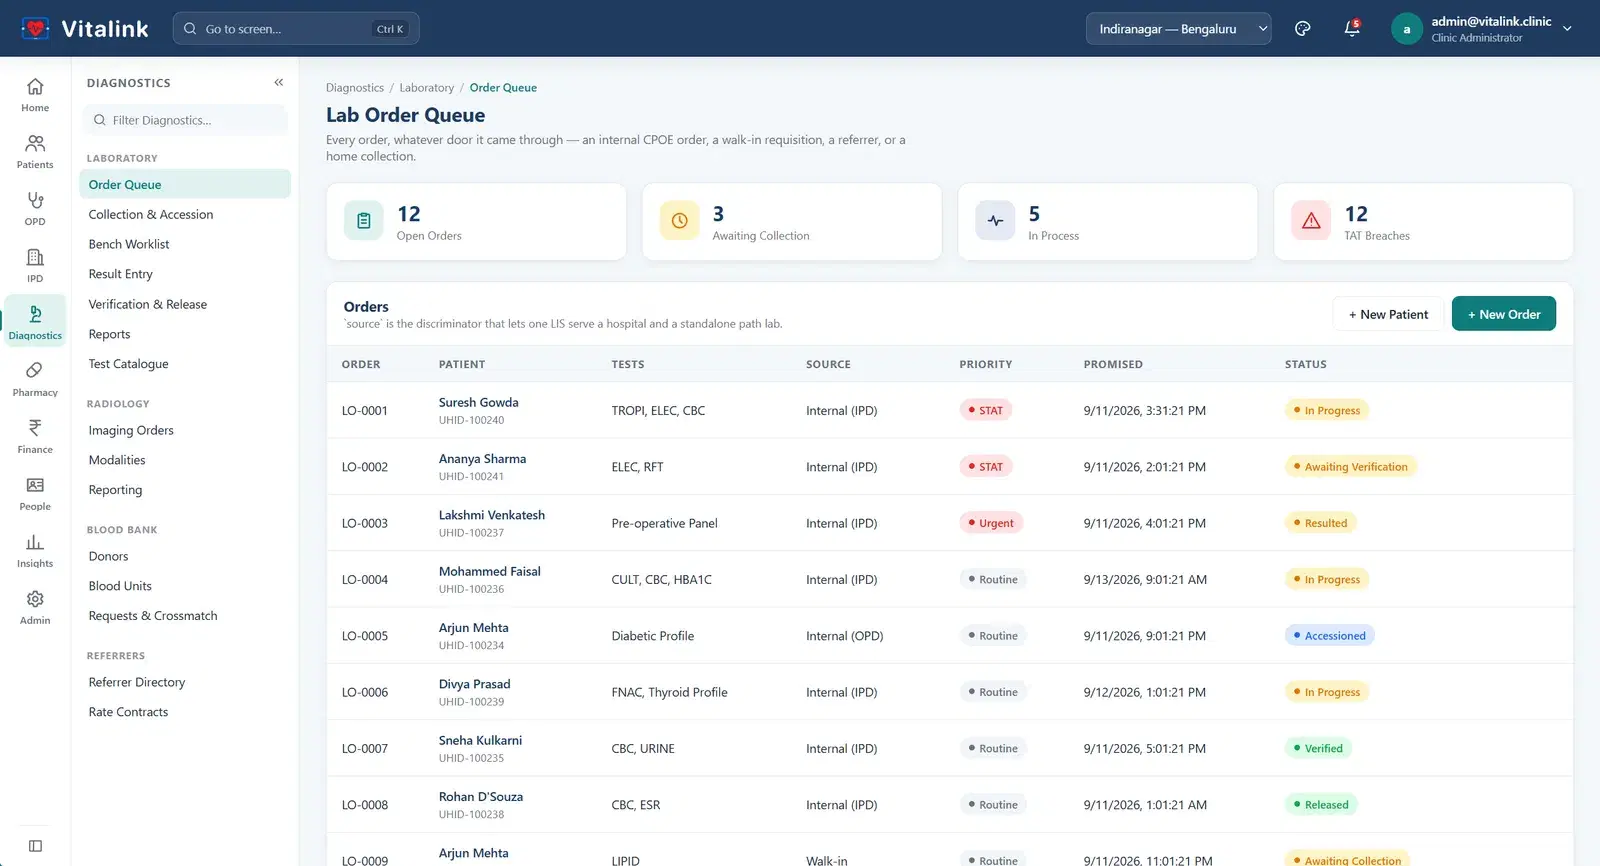1600x866 pixels.
Task: Click the Diagnostics breadcrumb link
Action: coord(355,88)
